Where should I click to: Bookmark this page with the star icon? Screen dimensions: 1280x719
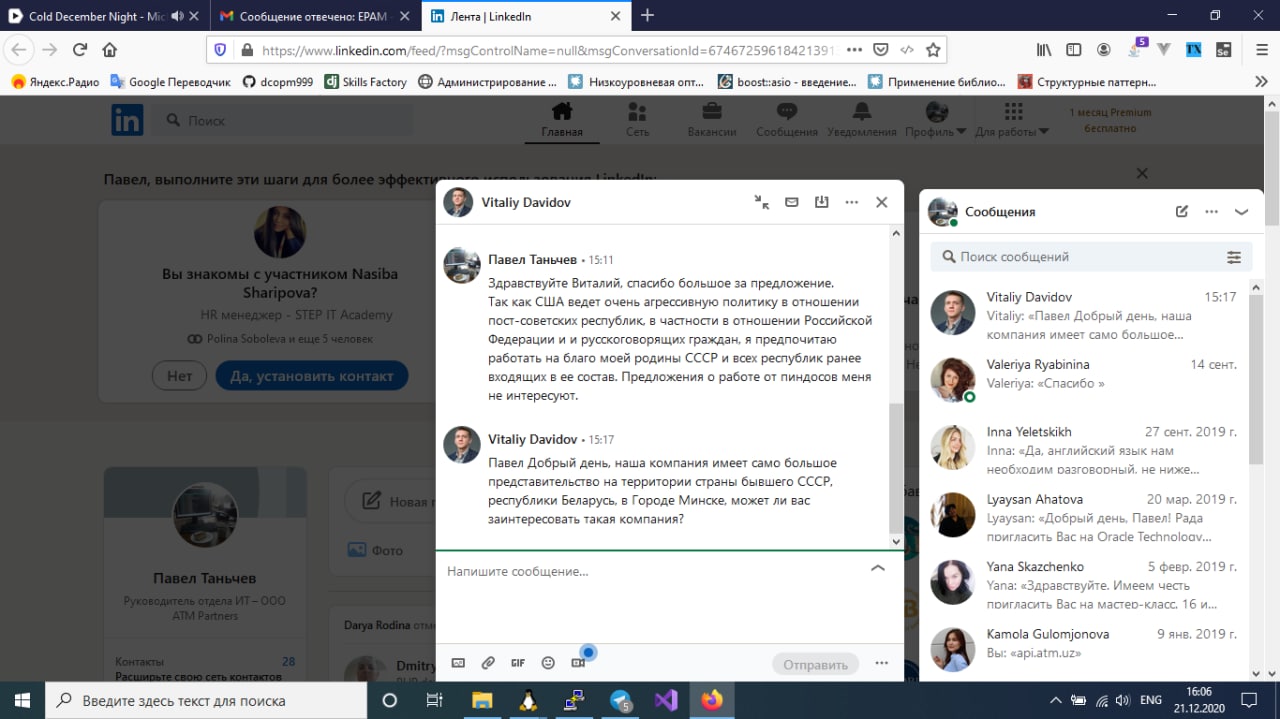click(933, 50)
